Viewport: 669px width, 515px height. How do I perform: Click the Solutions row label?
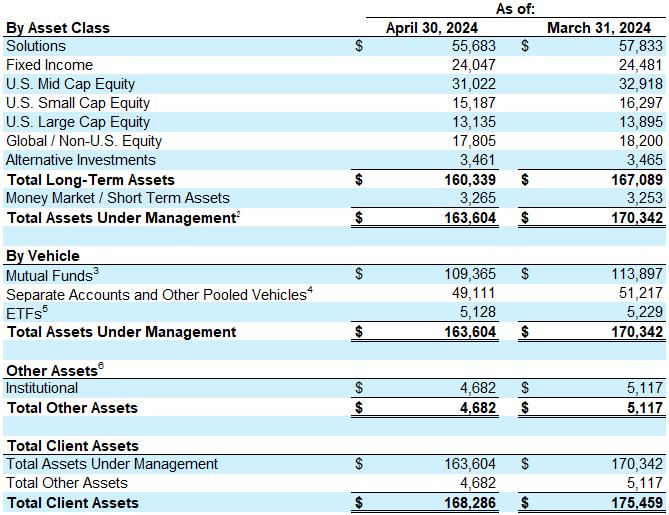pyautogui.click(x=36, y=46)
